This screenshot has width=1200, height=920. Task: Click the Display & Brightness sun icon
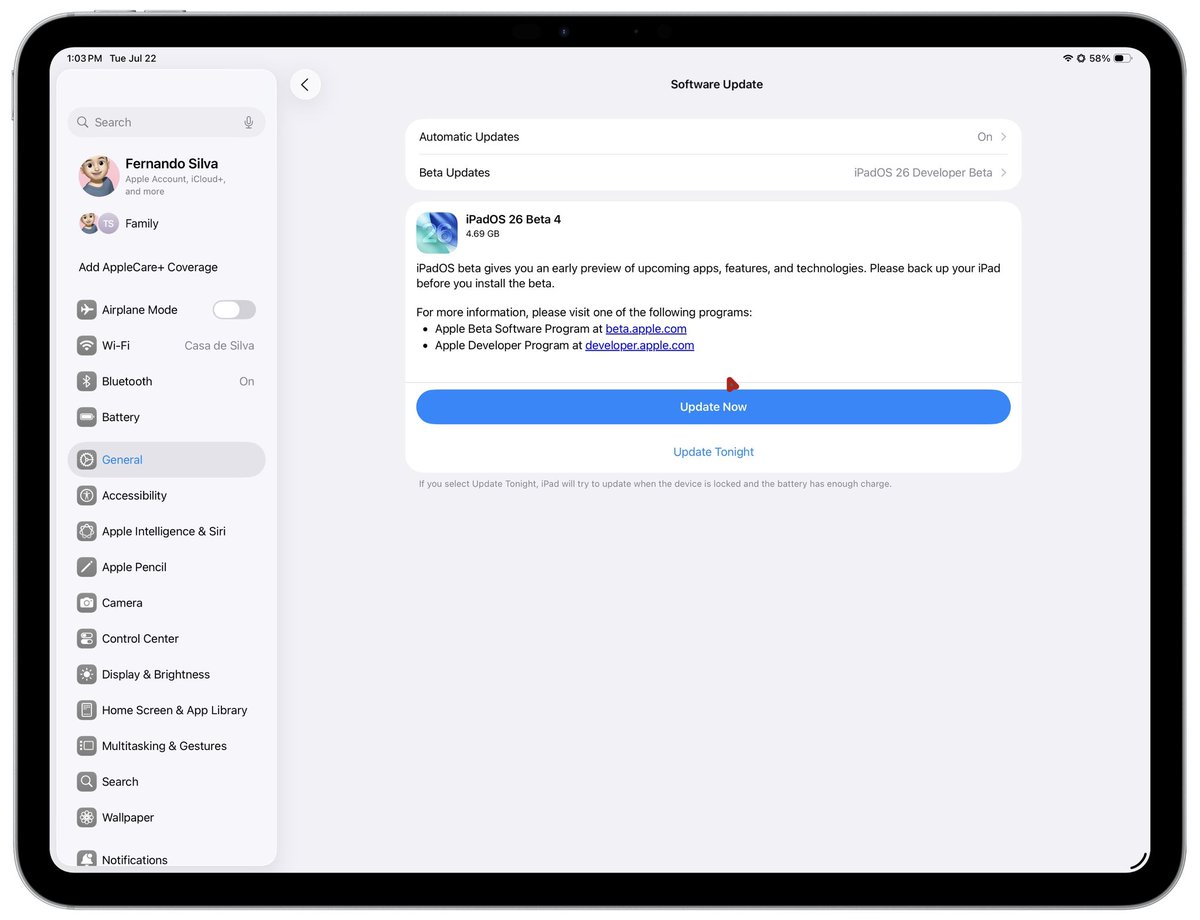(x=87, y=675)
